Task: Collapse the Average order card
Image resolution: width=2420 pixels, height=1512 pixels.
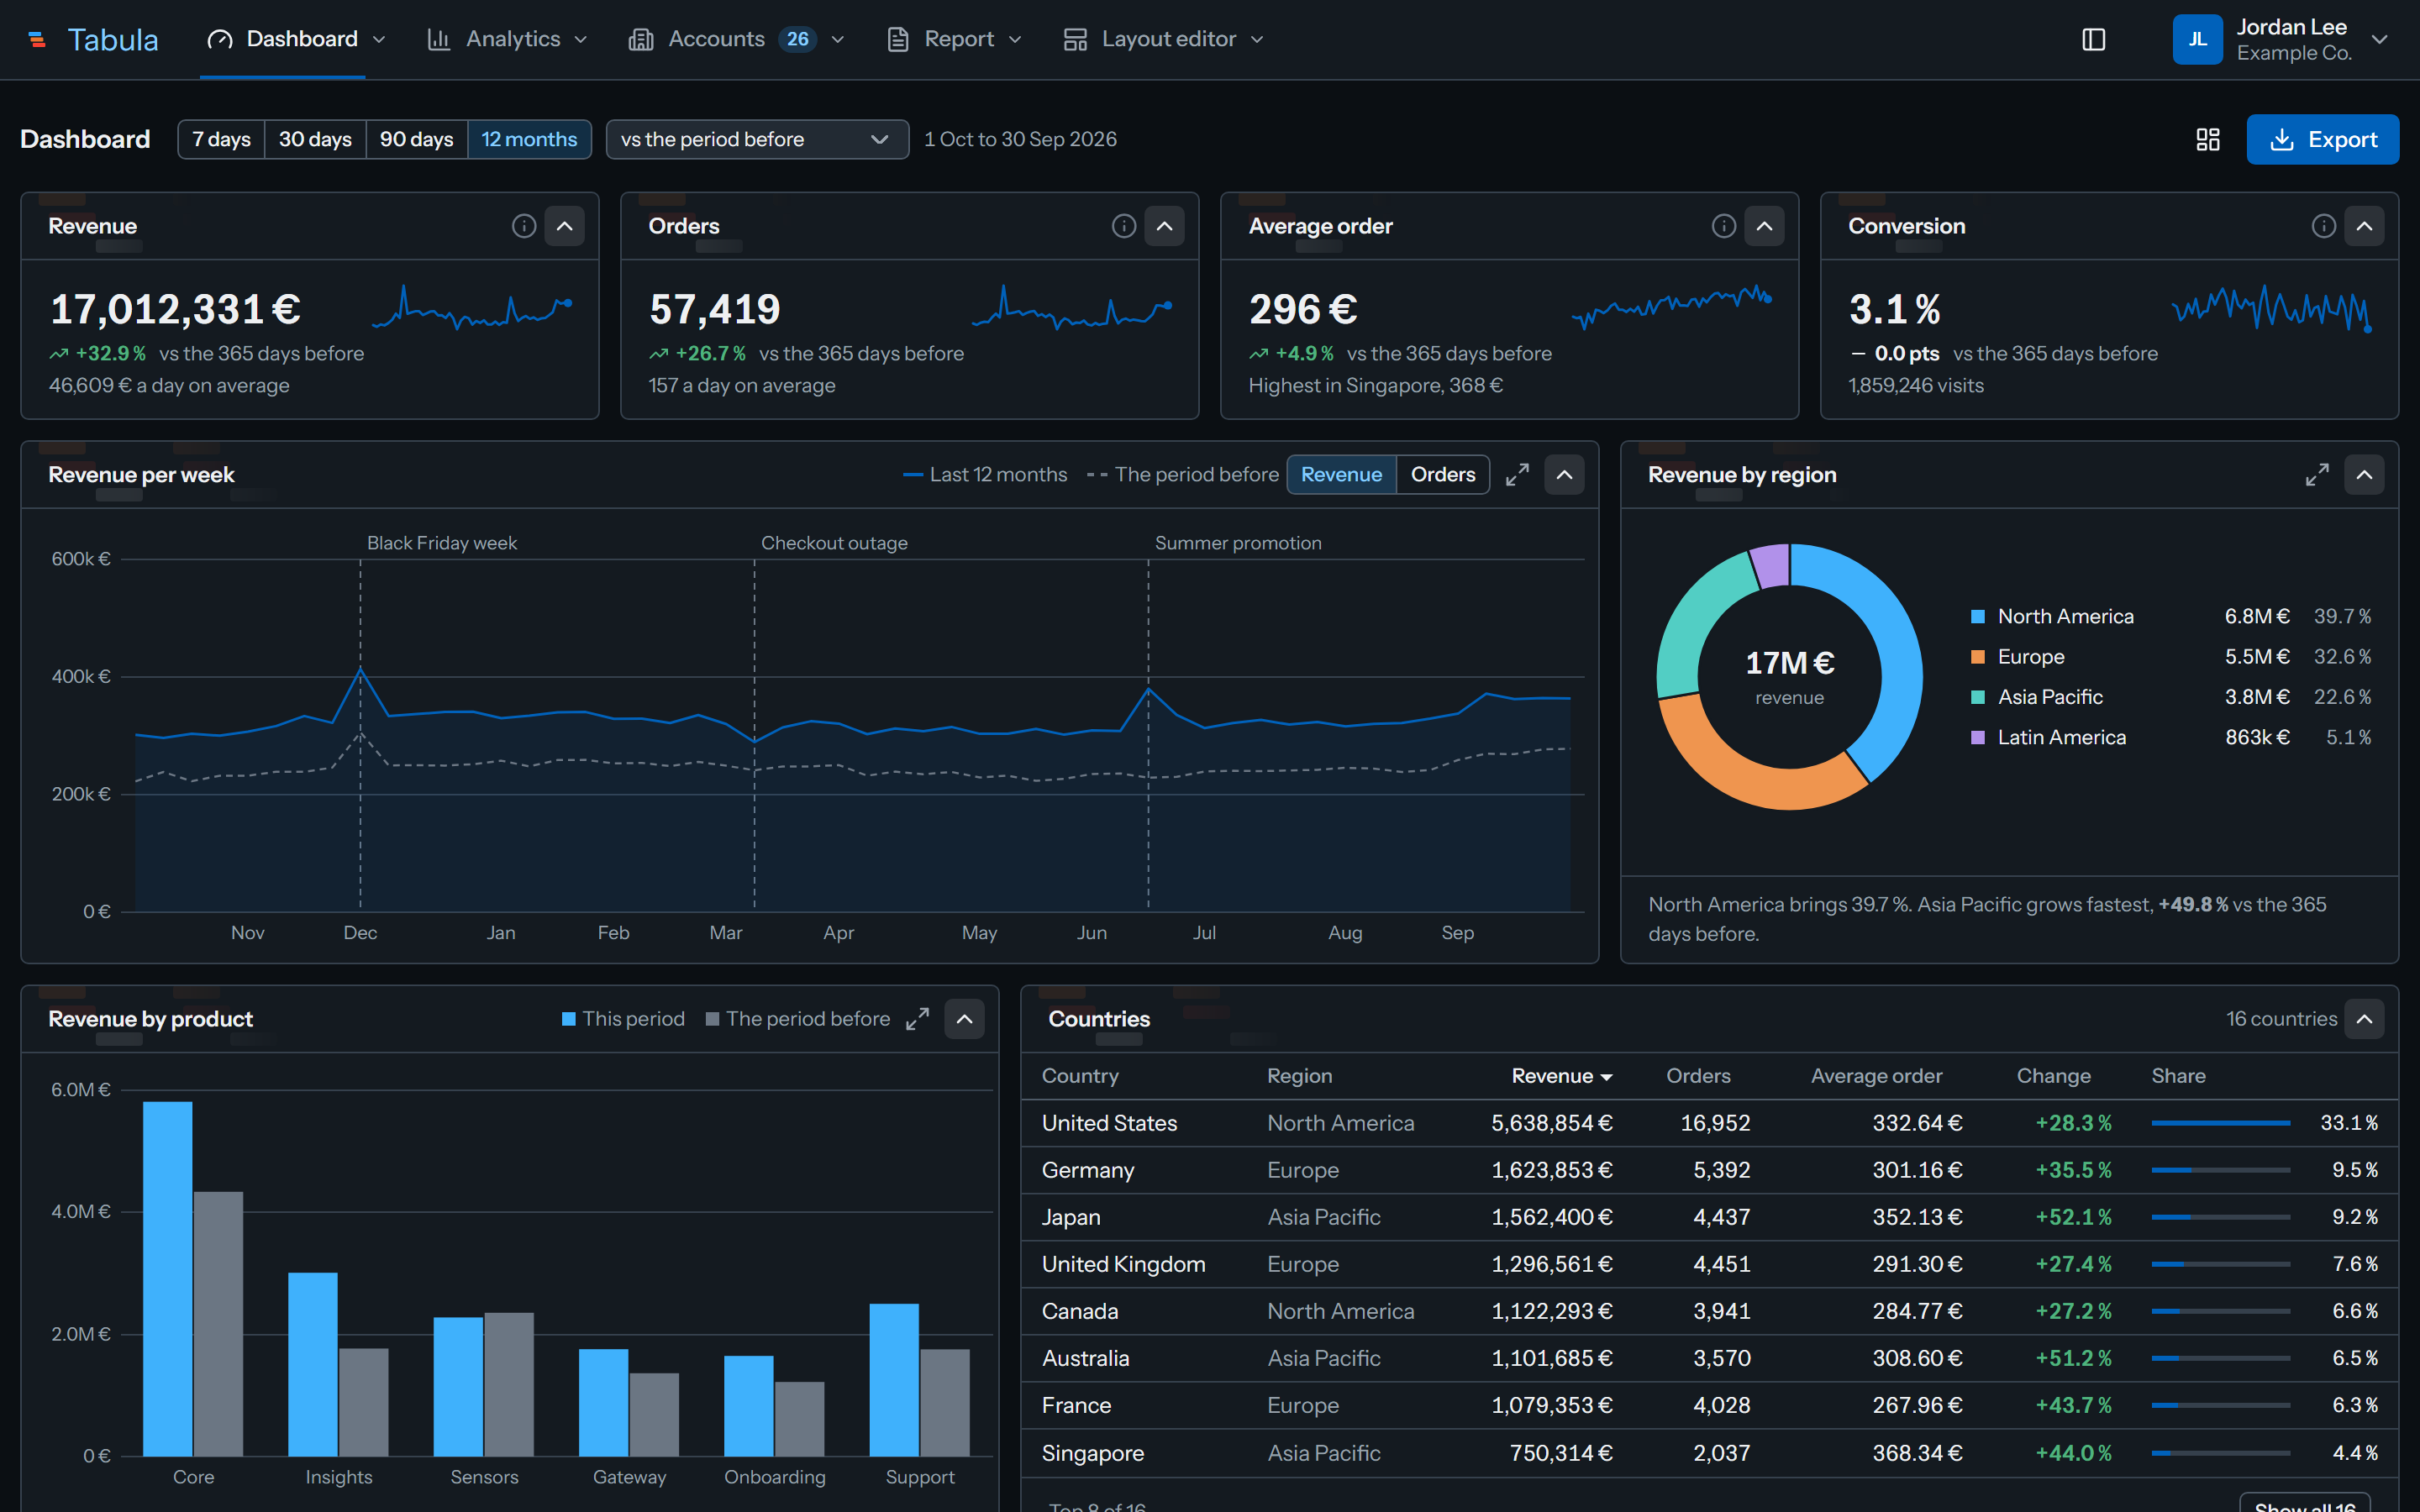Action: pyautogui.click(x=1765, y=226)
